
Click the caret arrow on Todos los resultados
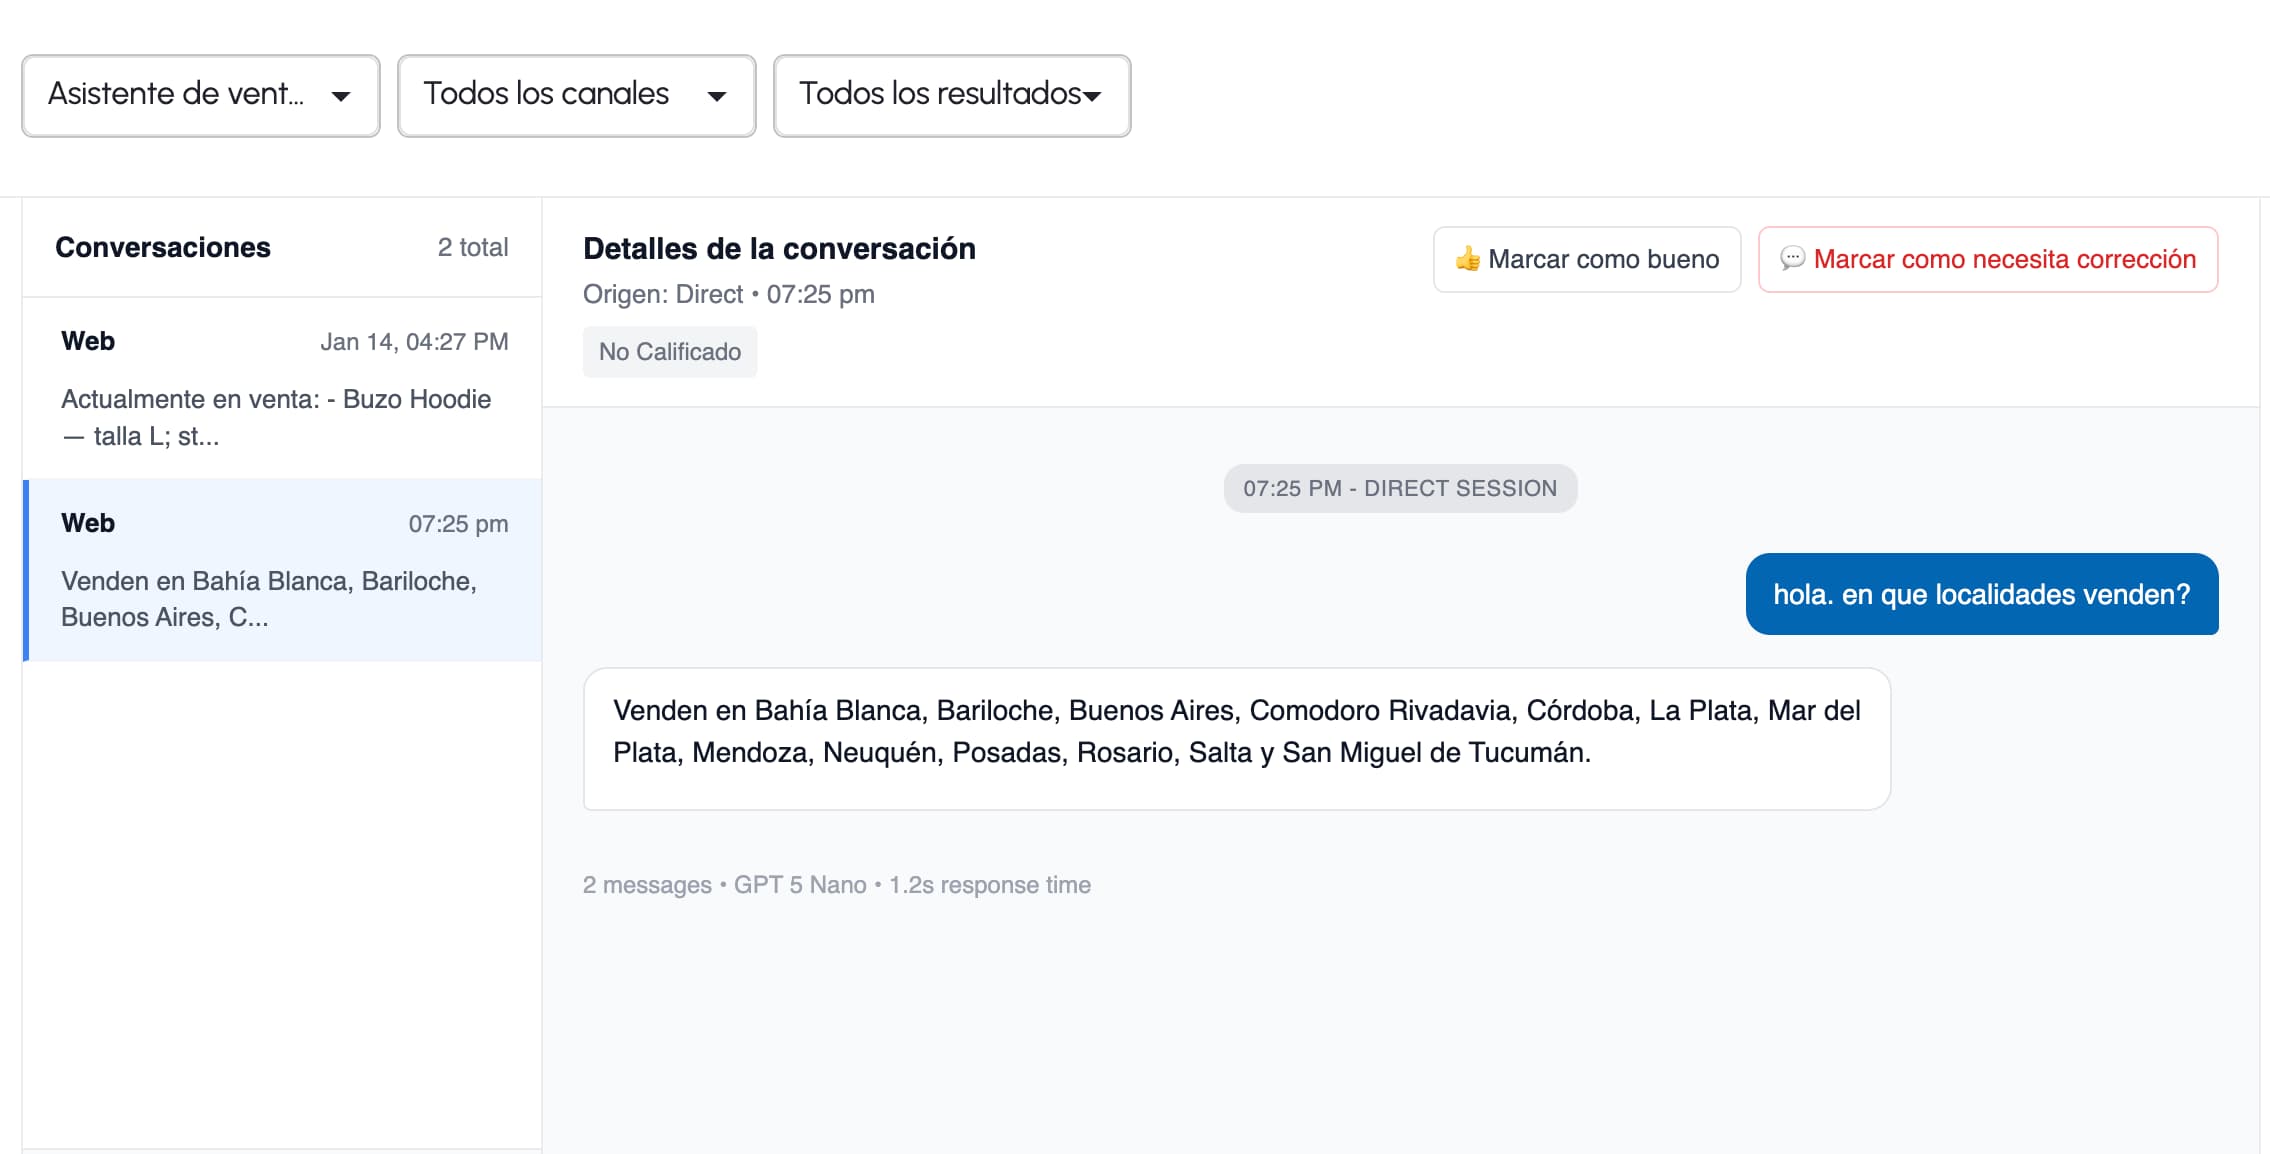[x=1092, y=97]
